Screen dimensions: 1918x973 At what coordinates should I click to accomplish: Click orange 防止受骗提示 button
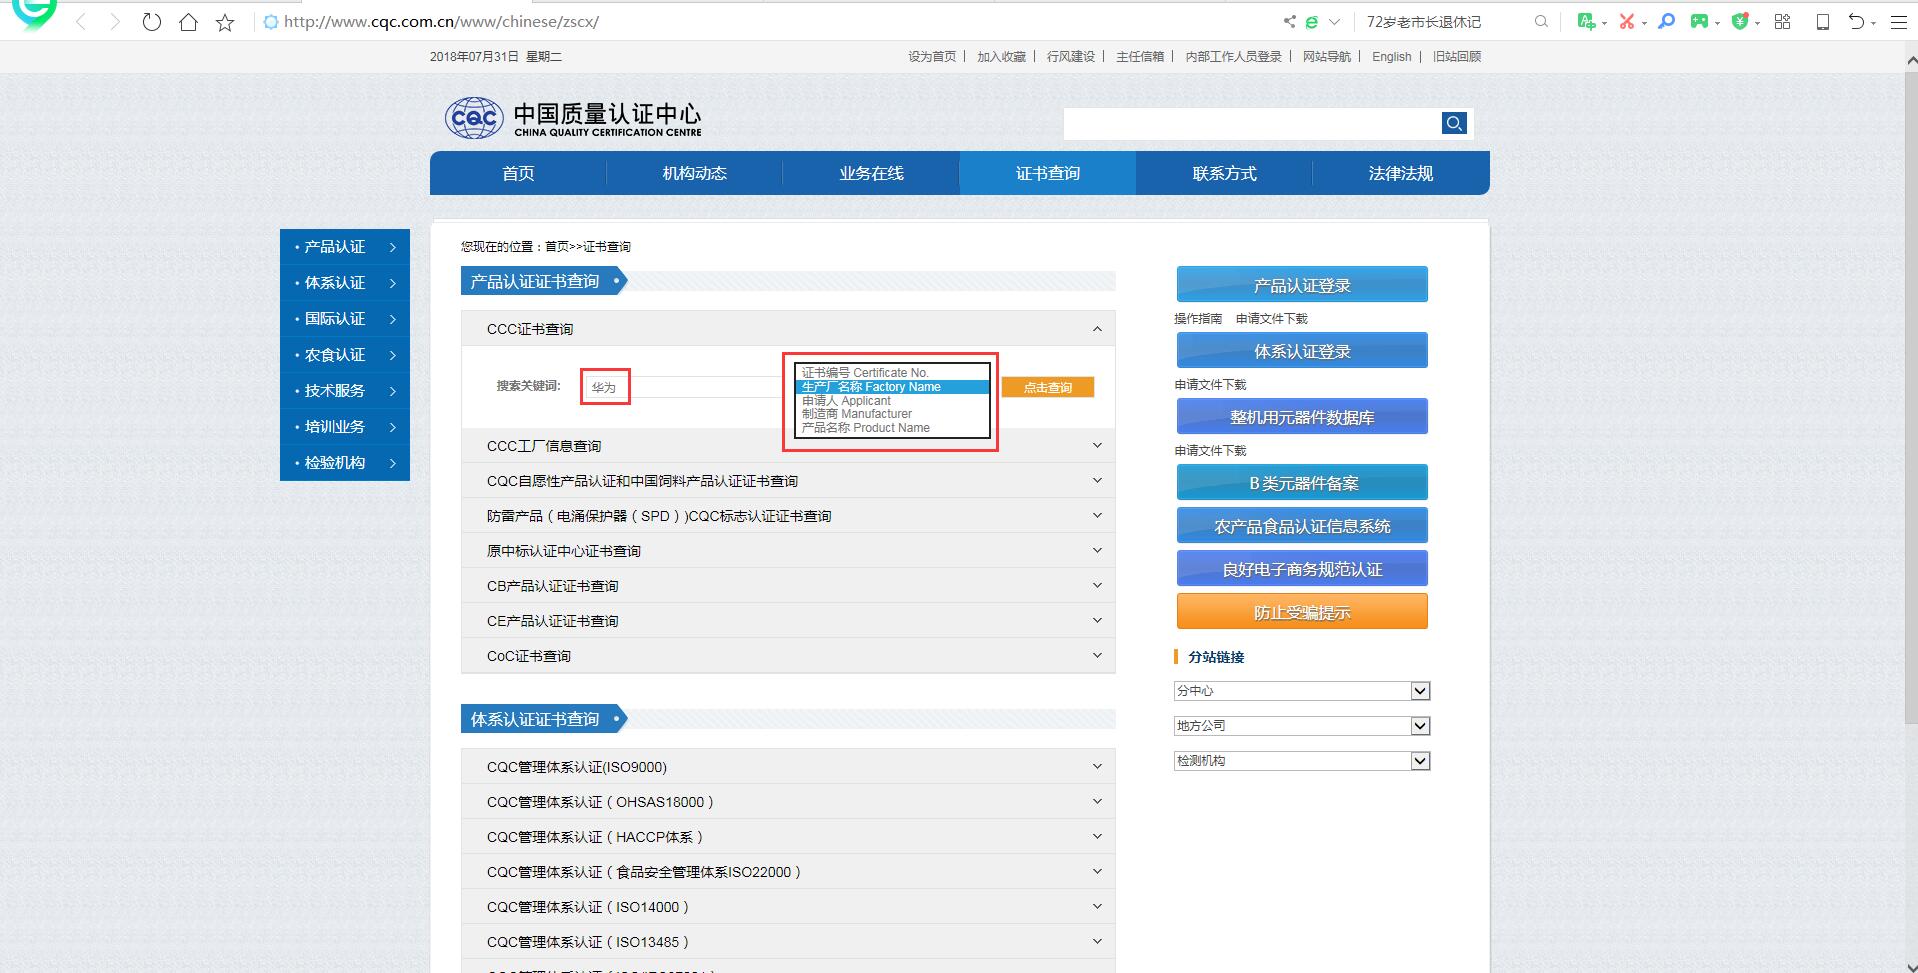click(1302, 612)
